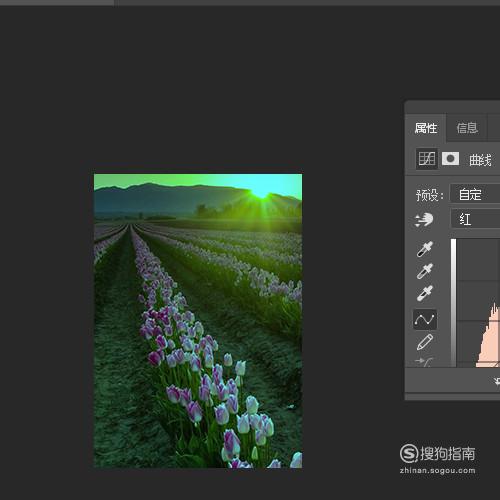Open the zhinan.sogou.com link
Screen dimensions: 500x500
[x=438, y=471]
